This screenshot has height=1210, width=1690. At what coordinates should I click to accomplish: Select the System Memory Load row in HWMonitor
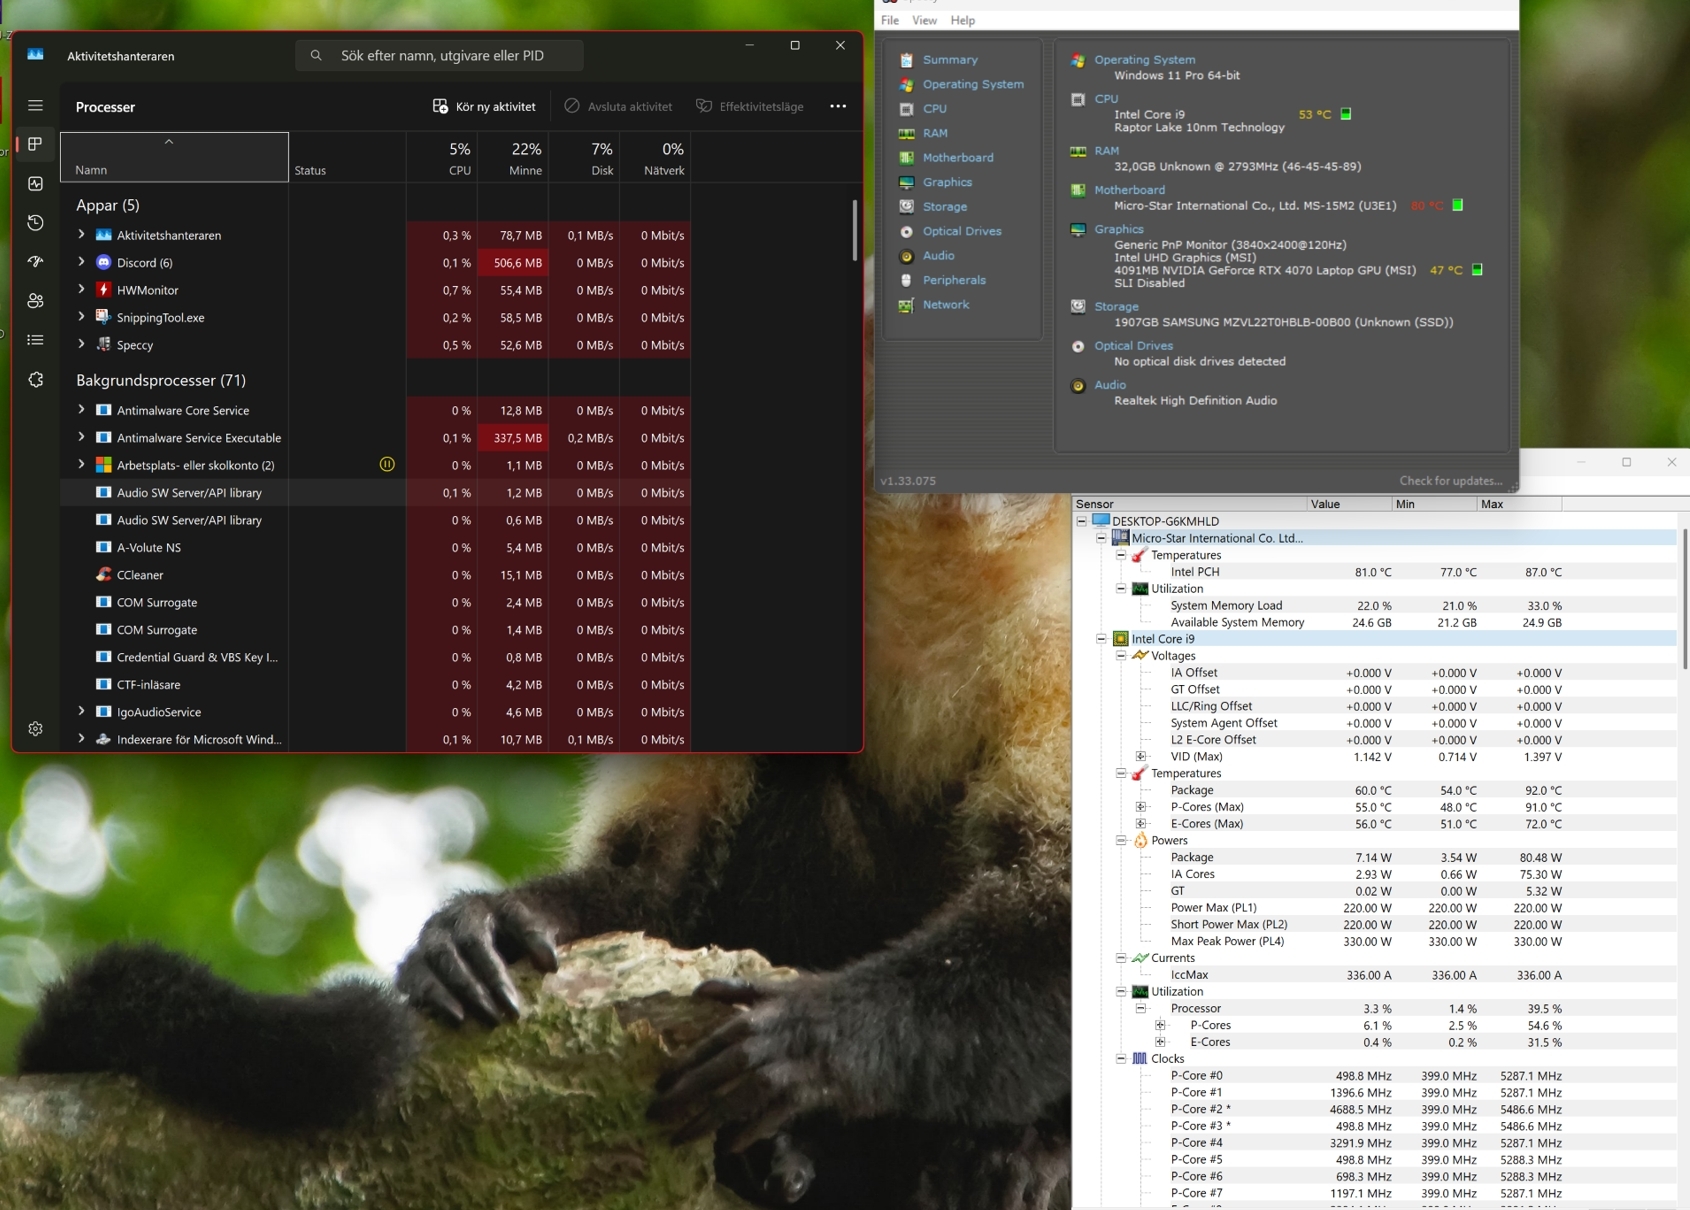[x=1366, y=606]
